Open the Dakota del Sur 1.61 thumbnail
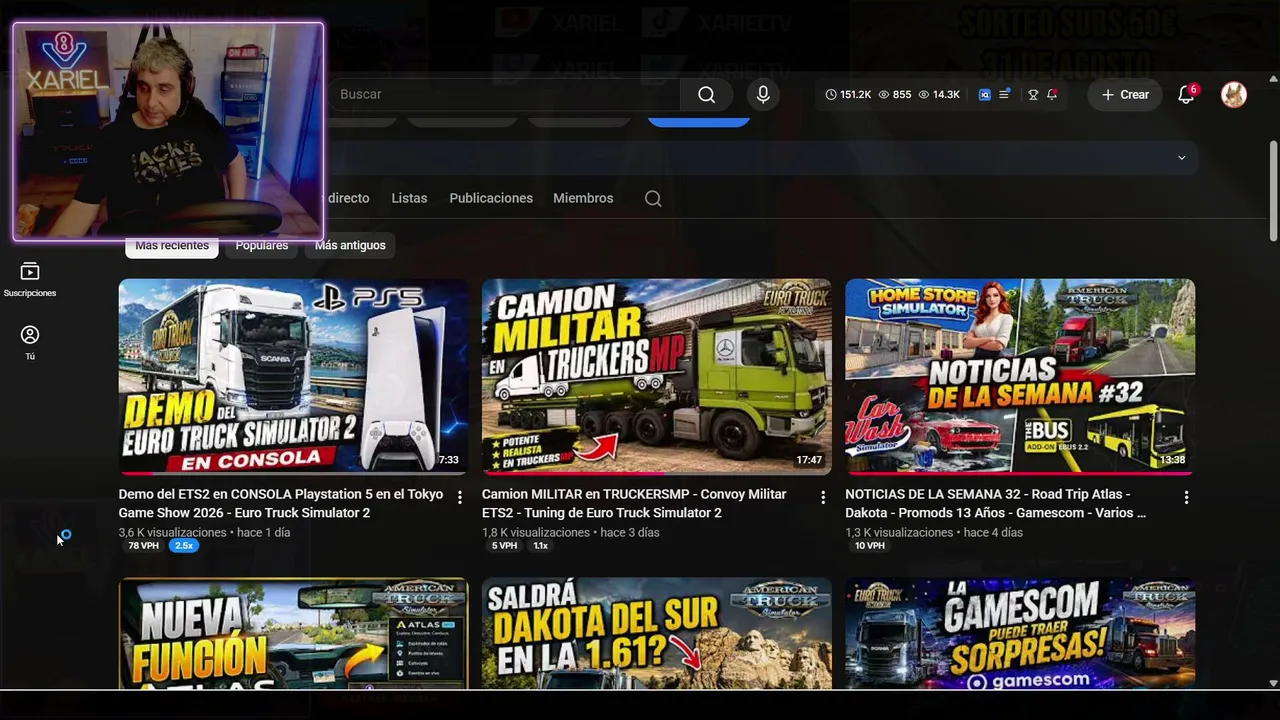Image resolution: width=1280 pixels, height=720 pixels. click(656, 634)
